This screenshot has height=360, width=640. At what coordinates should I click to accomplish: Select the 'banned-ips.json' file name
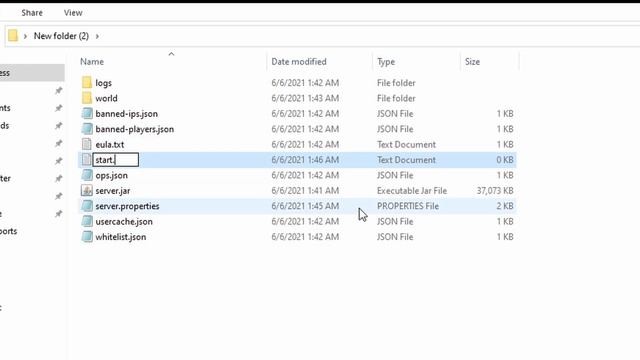tap(127, 114)
